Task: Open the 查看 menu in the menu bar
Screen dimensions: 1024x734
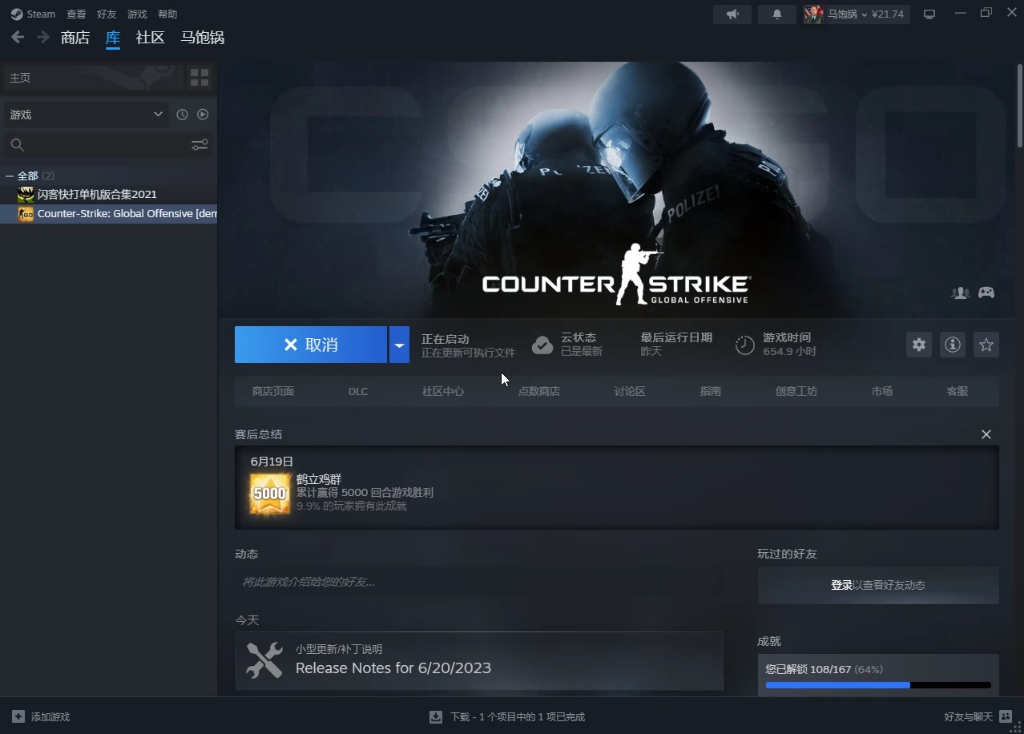Action: (x=76, y=14)
